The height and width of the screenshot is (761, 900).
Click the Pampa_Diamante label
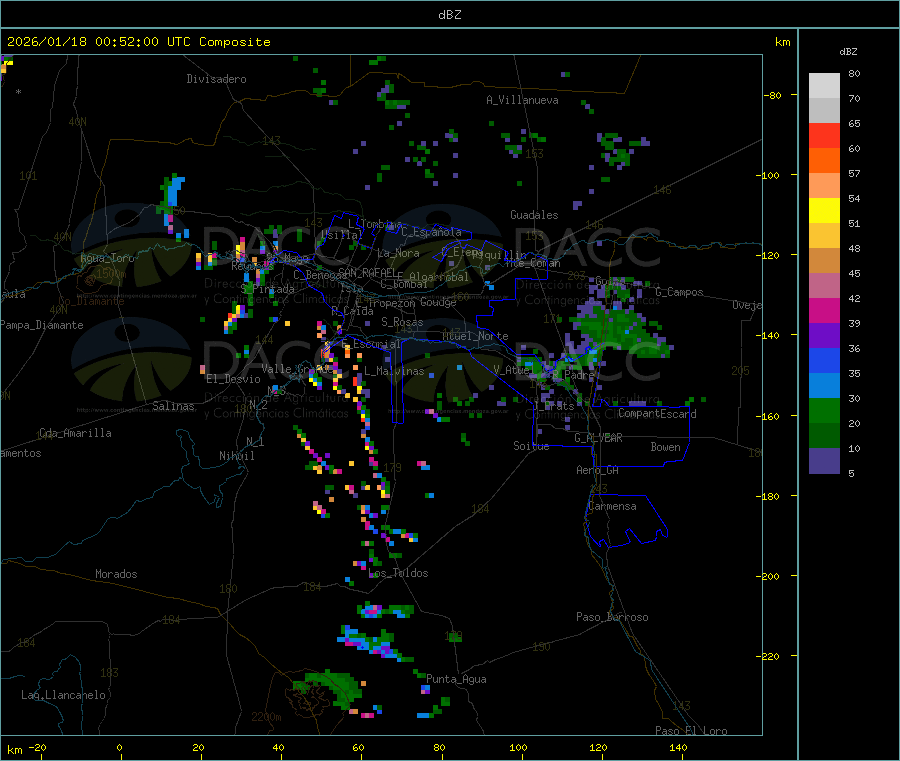tap(41, 325)
